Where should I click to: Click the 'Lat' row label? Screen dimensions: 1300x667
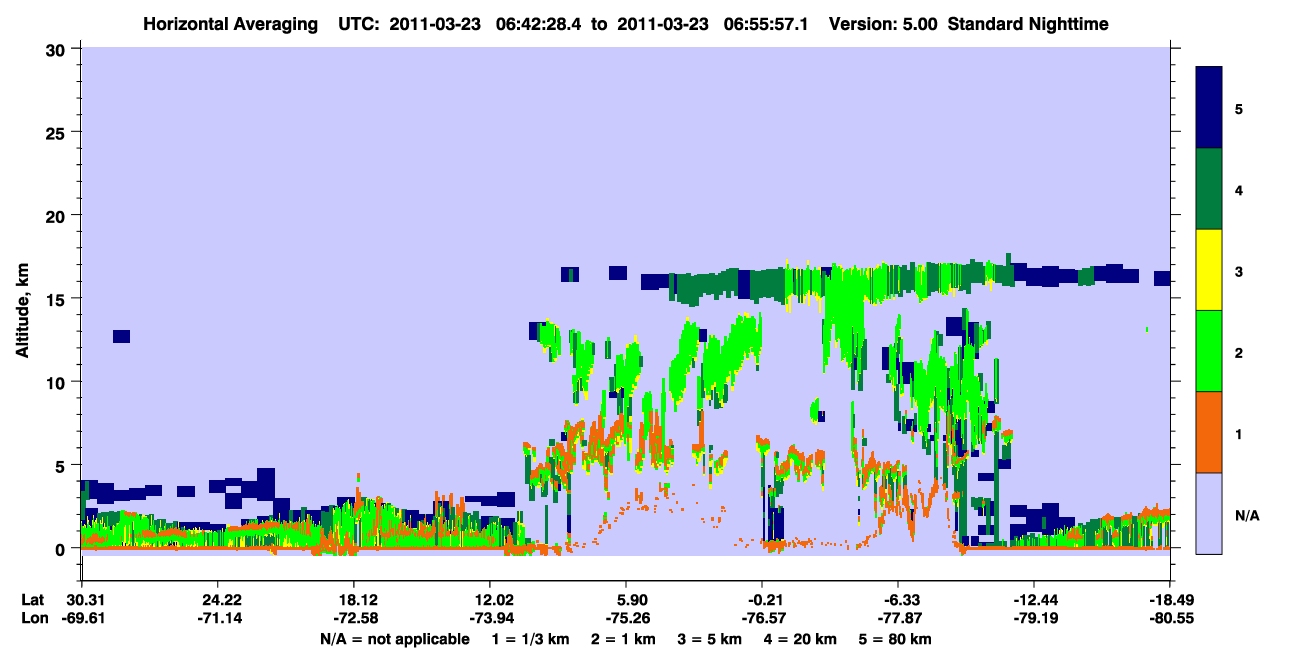coord(33,600)
